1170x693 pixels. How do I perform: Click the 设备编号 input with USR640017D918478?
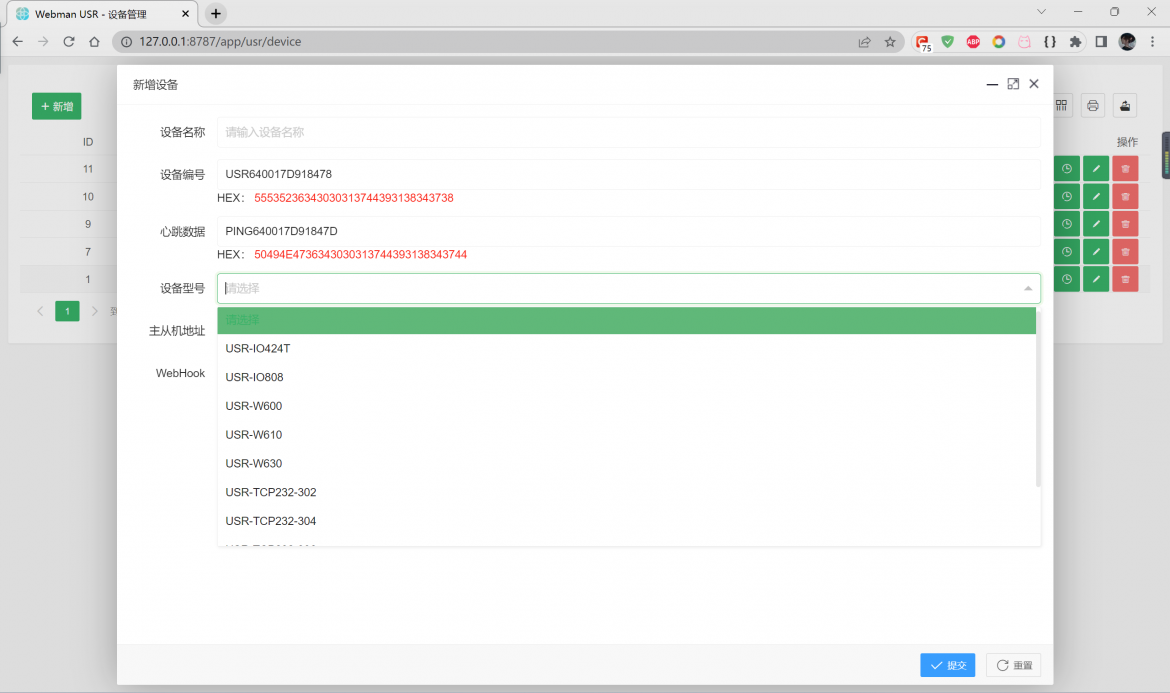pos(628,174)
